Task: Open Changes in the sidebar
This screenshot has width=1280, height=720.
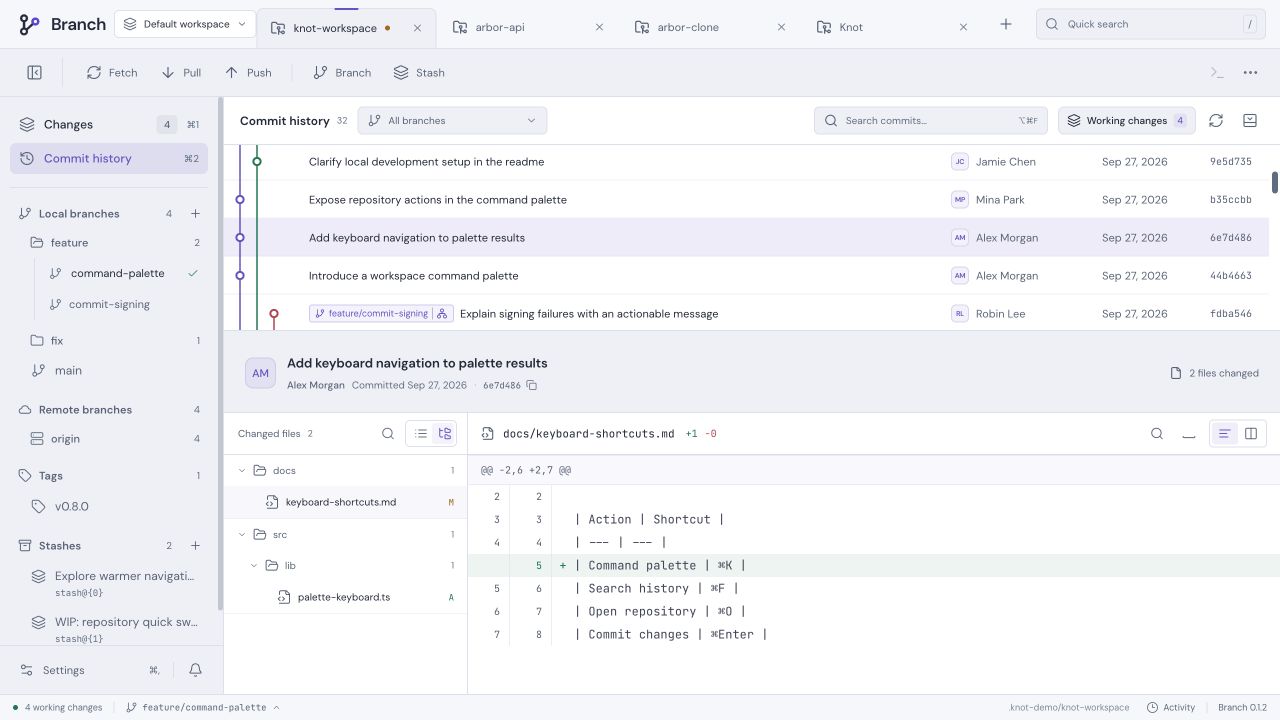Action: (x=109, y=125)
